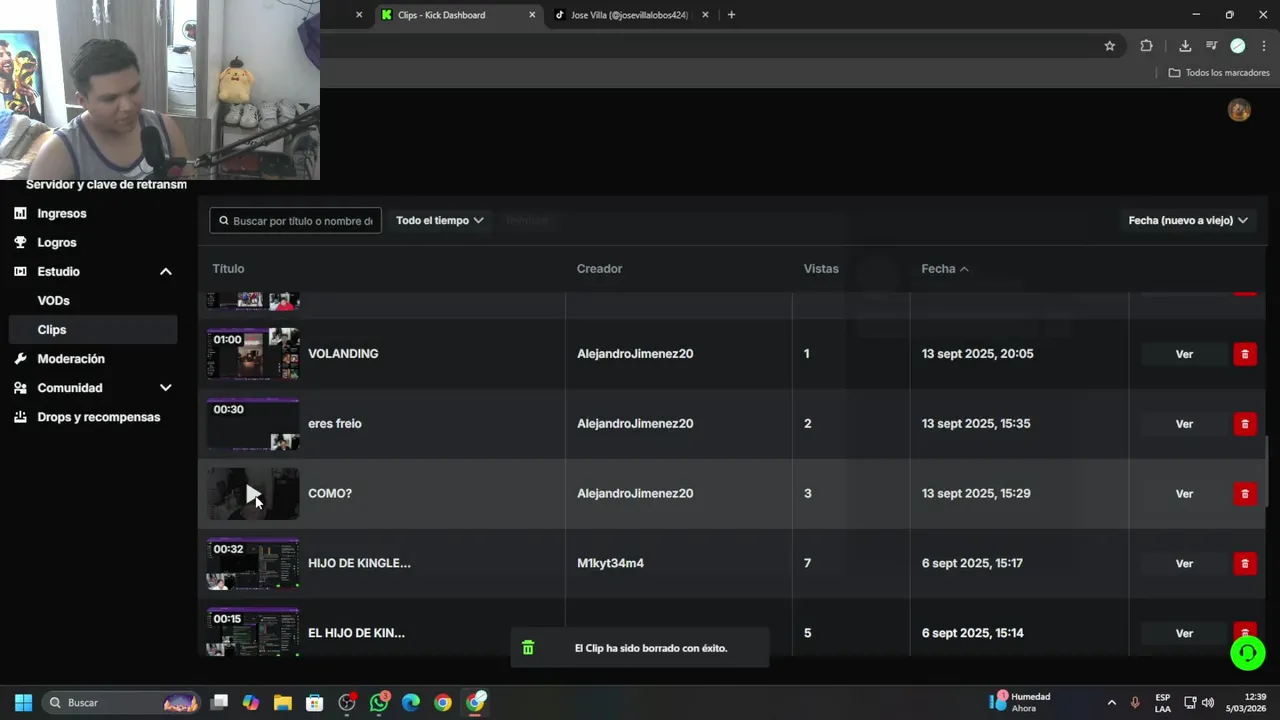1280x720 pixels.
Task: Close the Jose Villa TikTok tab
Action: (x=705, y=15)
